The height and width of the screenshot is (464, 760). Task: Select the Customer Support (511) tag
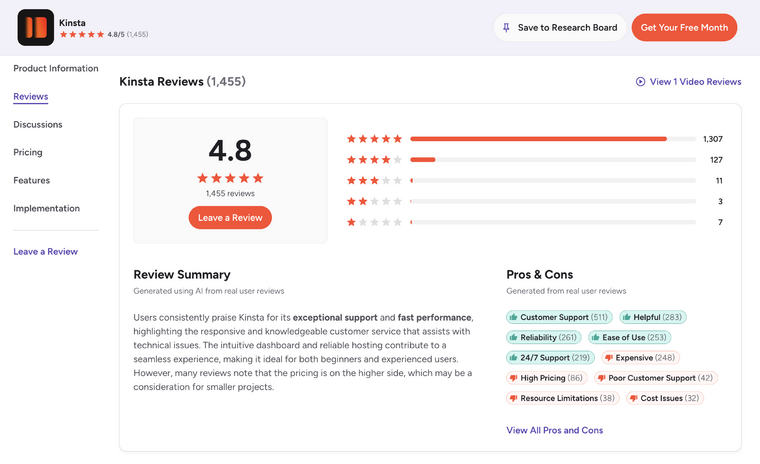(559, 318)
